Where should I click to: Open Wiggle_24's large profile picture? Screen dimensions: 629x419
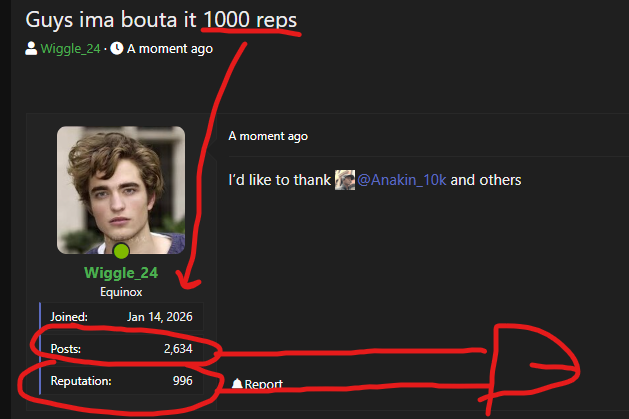point(121,190)
